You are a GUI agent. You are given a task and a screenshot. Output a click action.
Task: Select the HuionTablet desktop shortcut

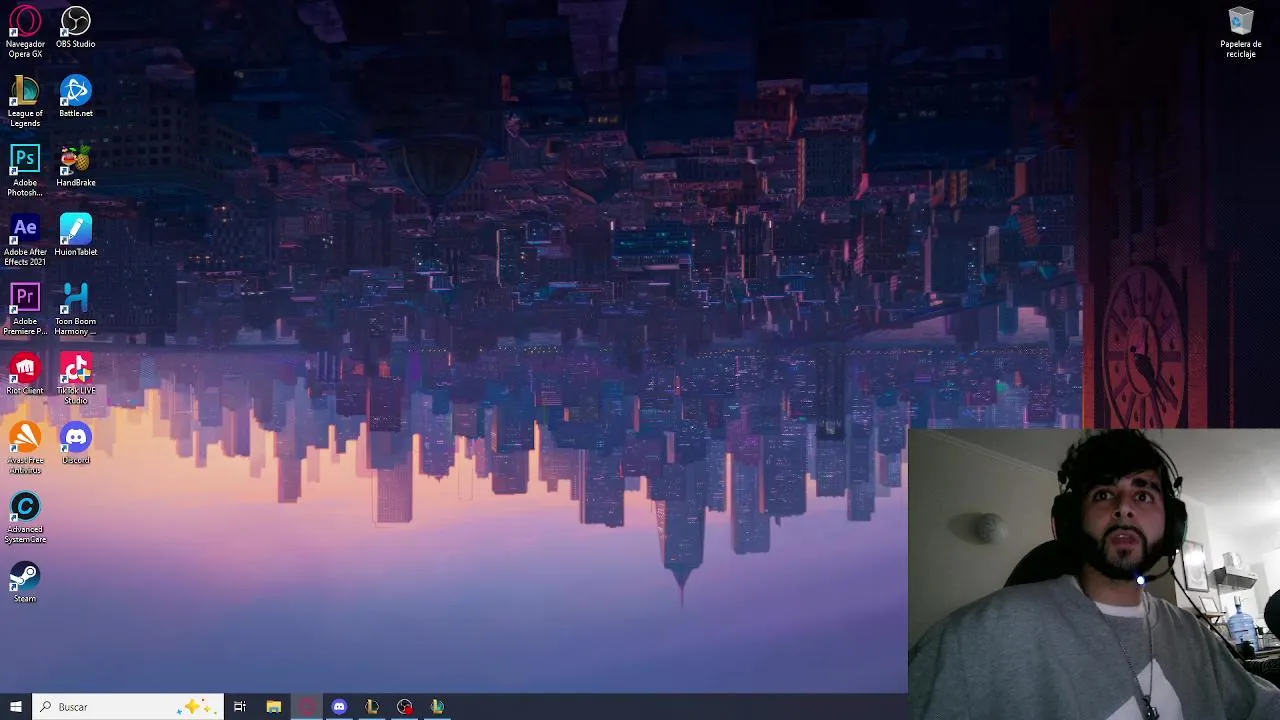76,235
